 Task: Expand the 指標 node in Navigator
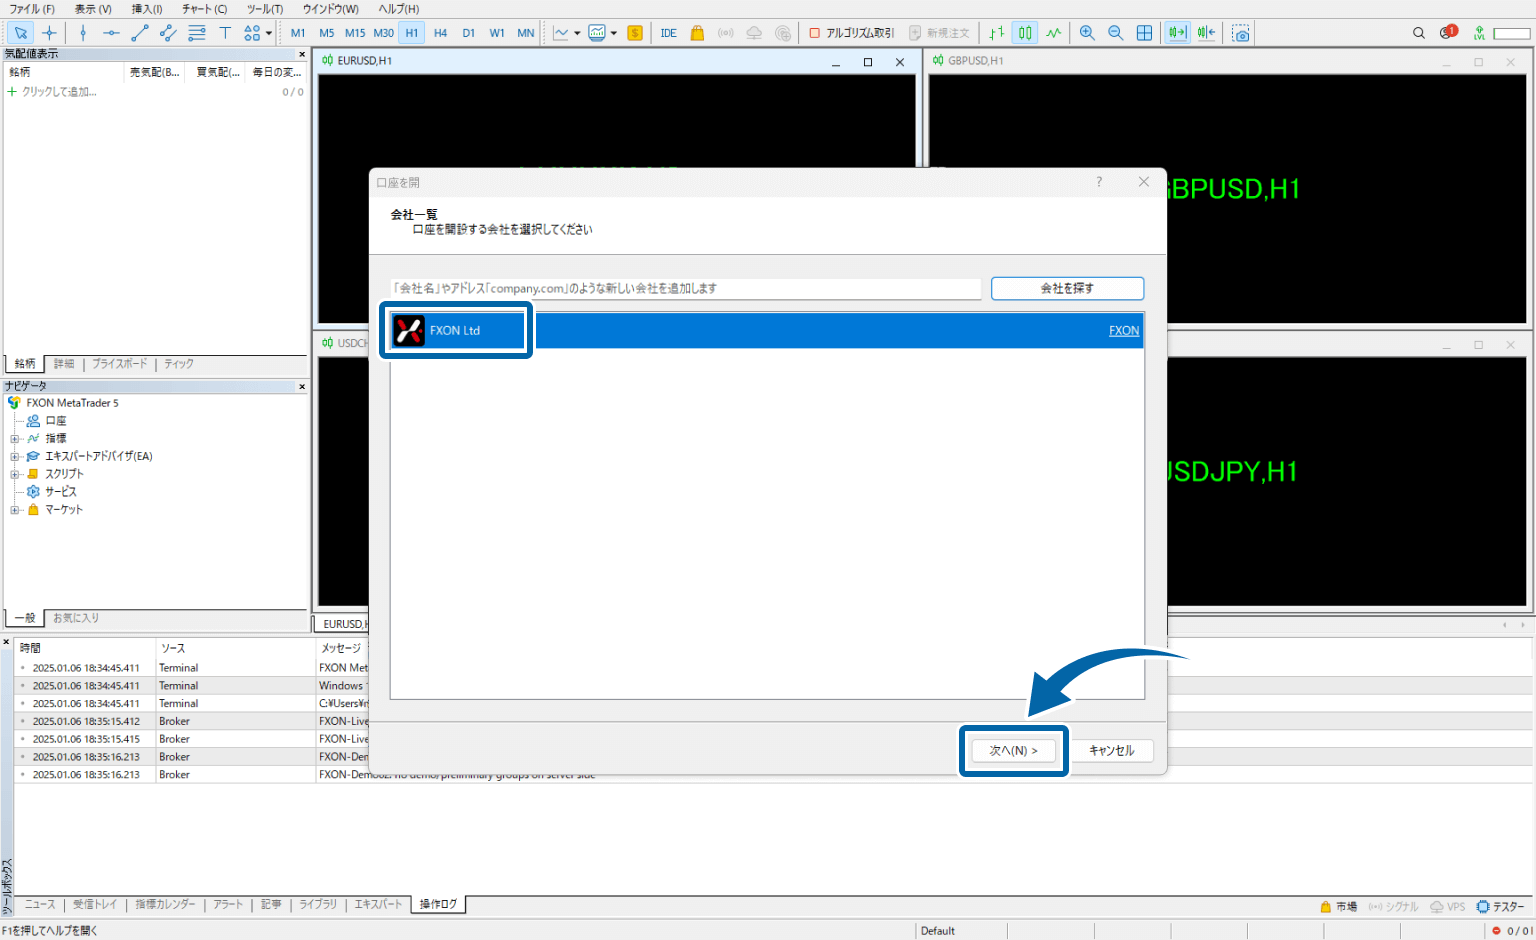(15, 439)
